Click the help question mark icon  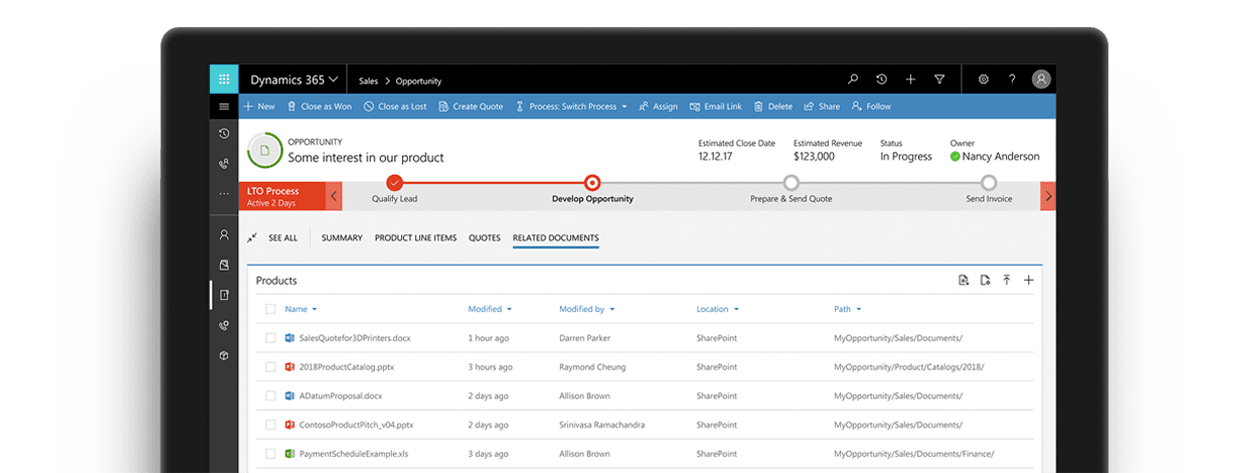click(x=1012, y=80)
